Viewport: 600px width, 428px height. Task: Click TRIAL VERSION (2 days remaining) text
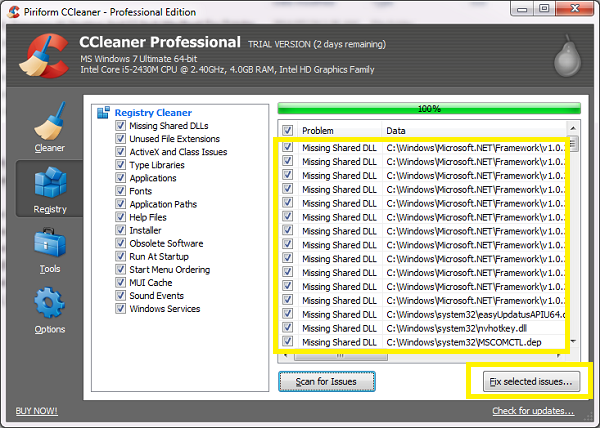[317, 44]
